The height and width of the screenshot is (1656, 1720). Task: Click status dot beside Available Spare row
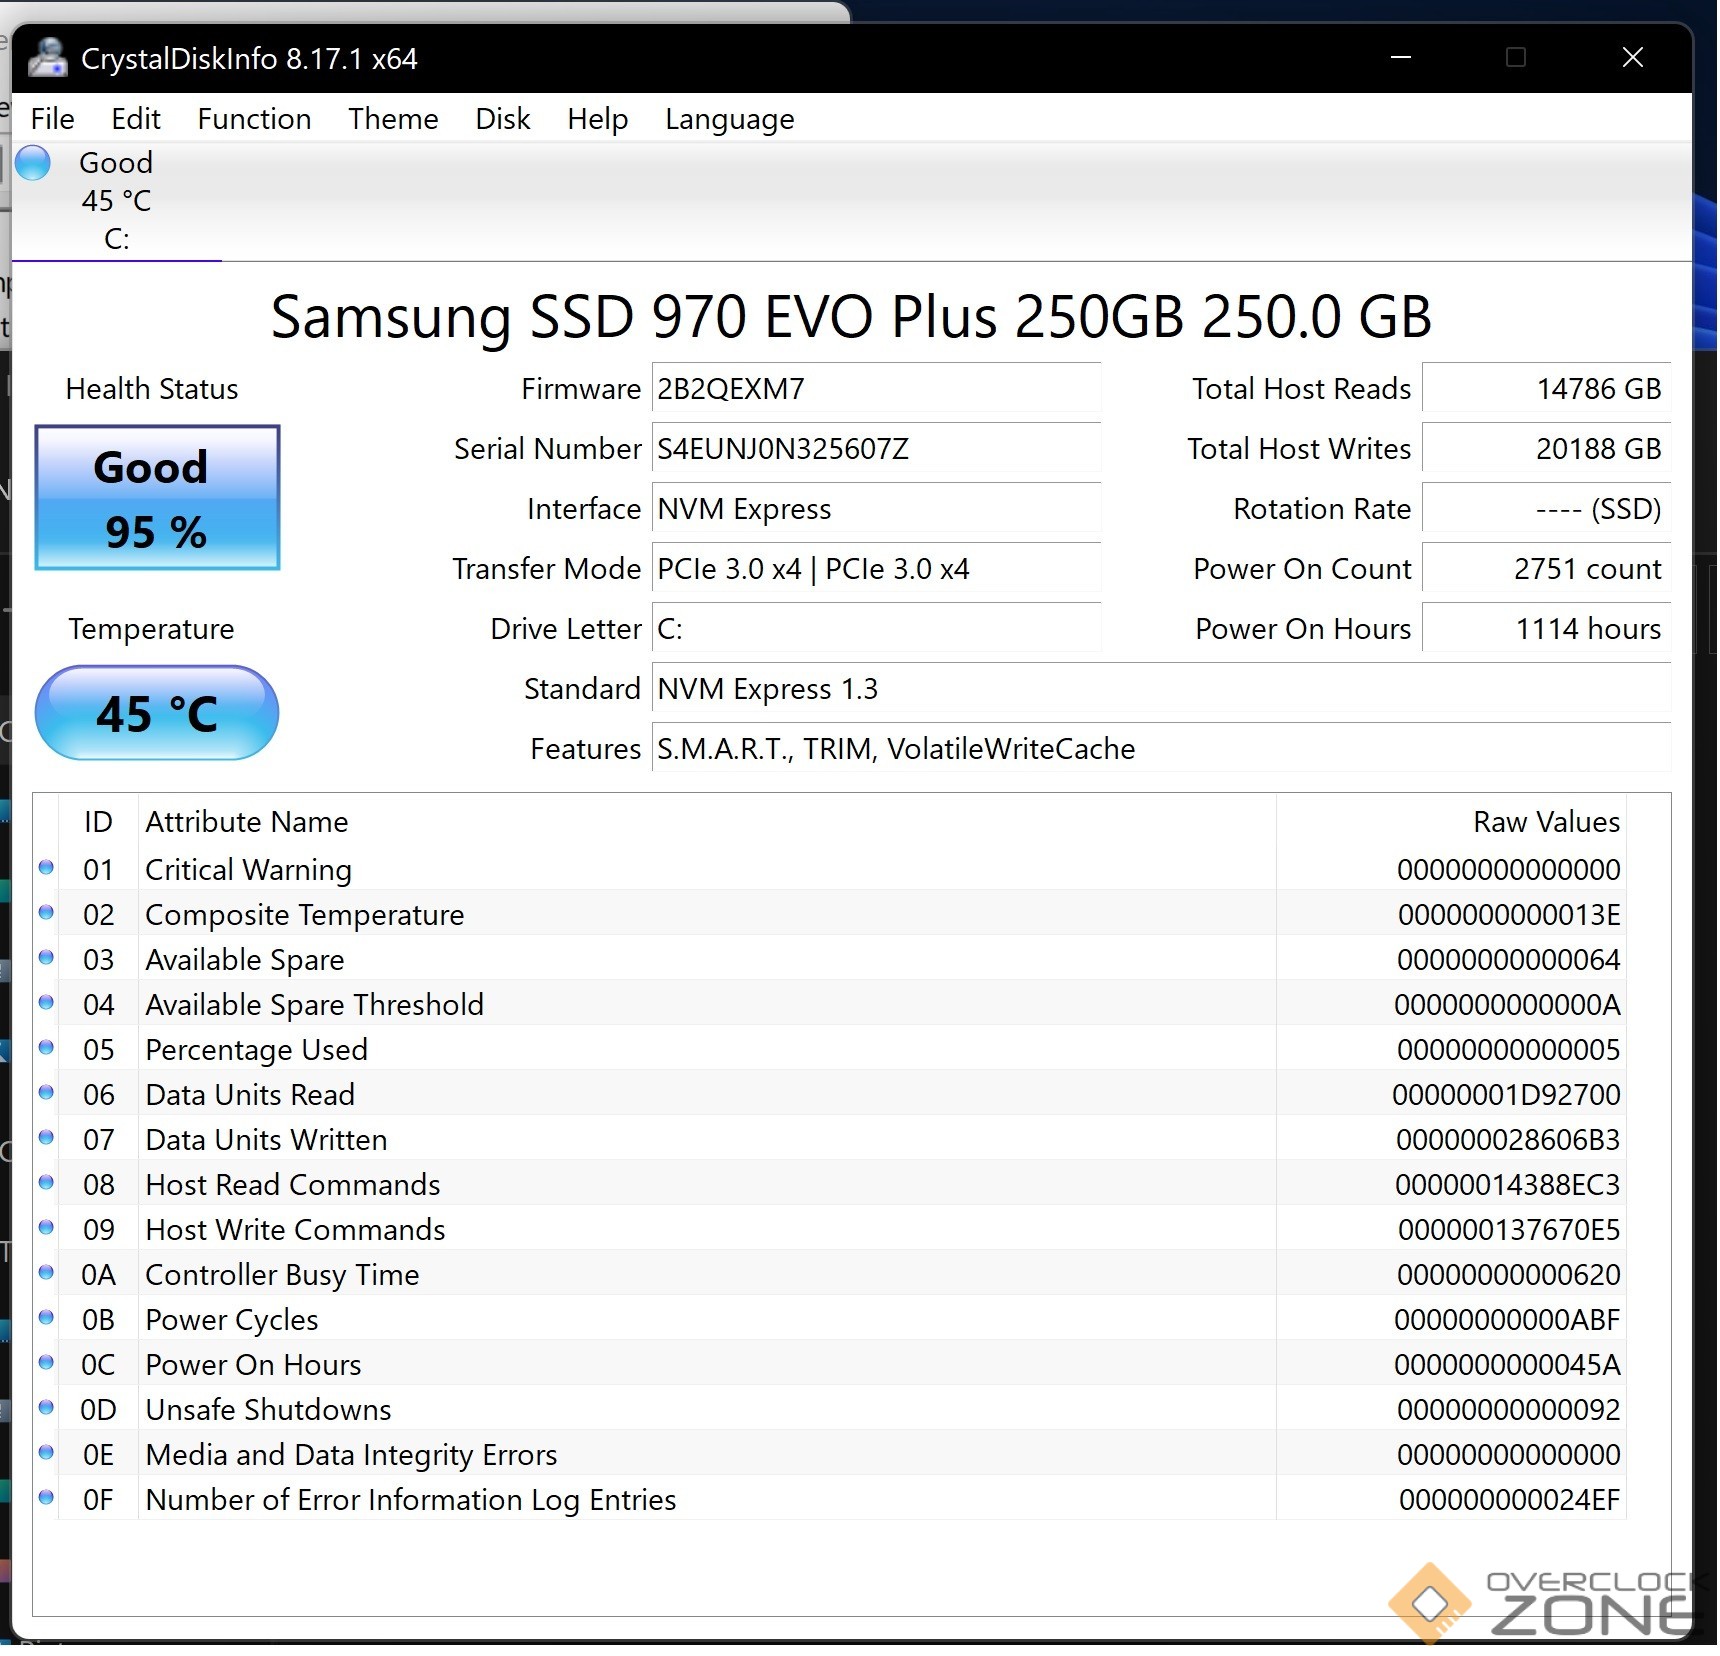(46, 958)
